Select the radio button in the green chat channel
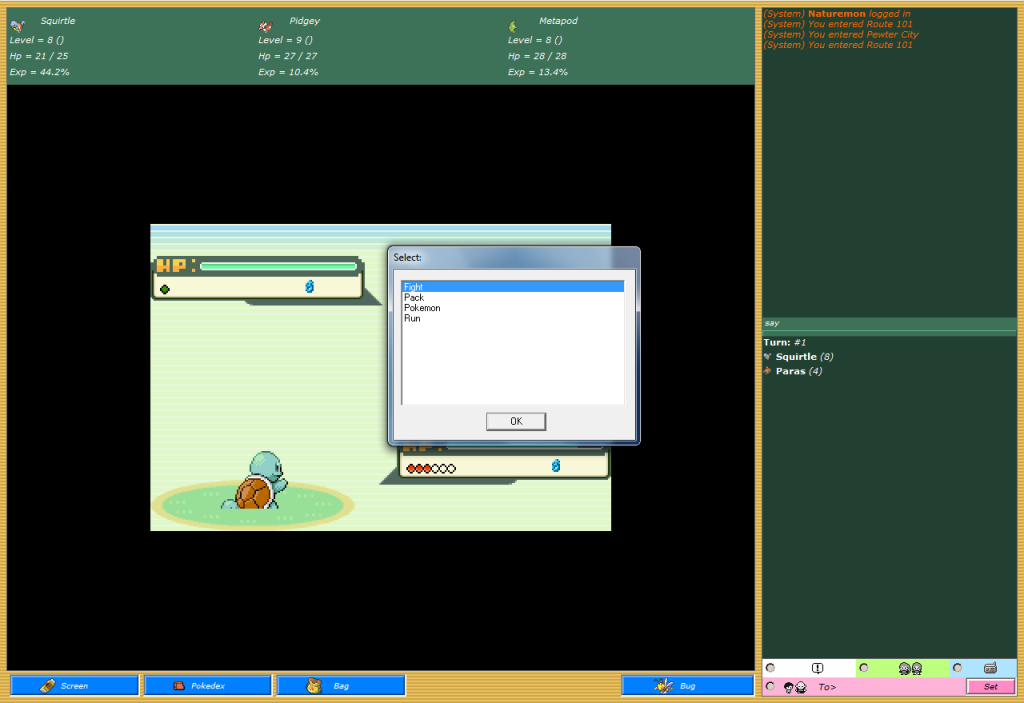The height and width of the screenshot is (703, 1024). [x=864, y=668]
